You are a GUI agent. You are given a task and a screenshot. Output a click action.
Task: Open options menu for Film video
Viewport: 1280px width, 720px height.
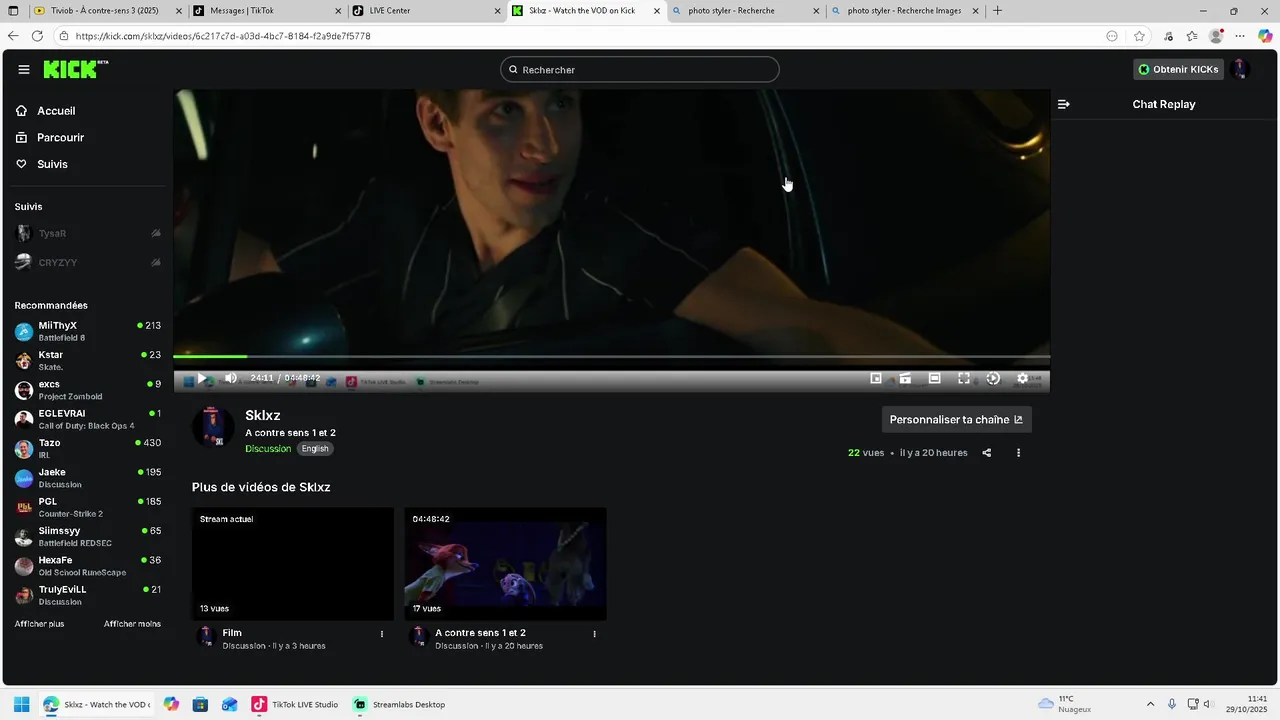382,634
